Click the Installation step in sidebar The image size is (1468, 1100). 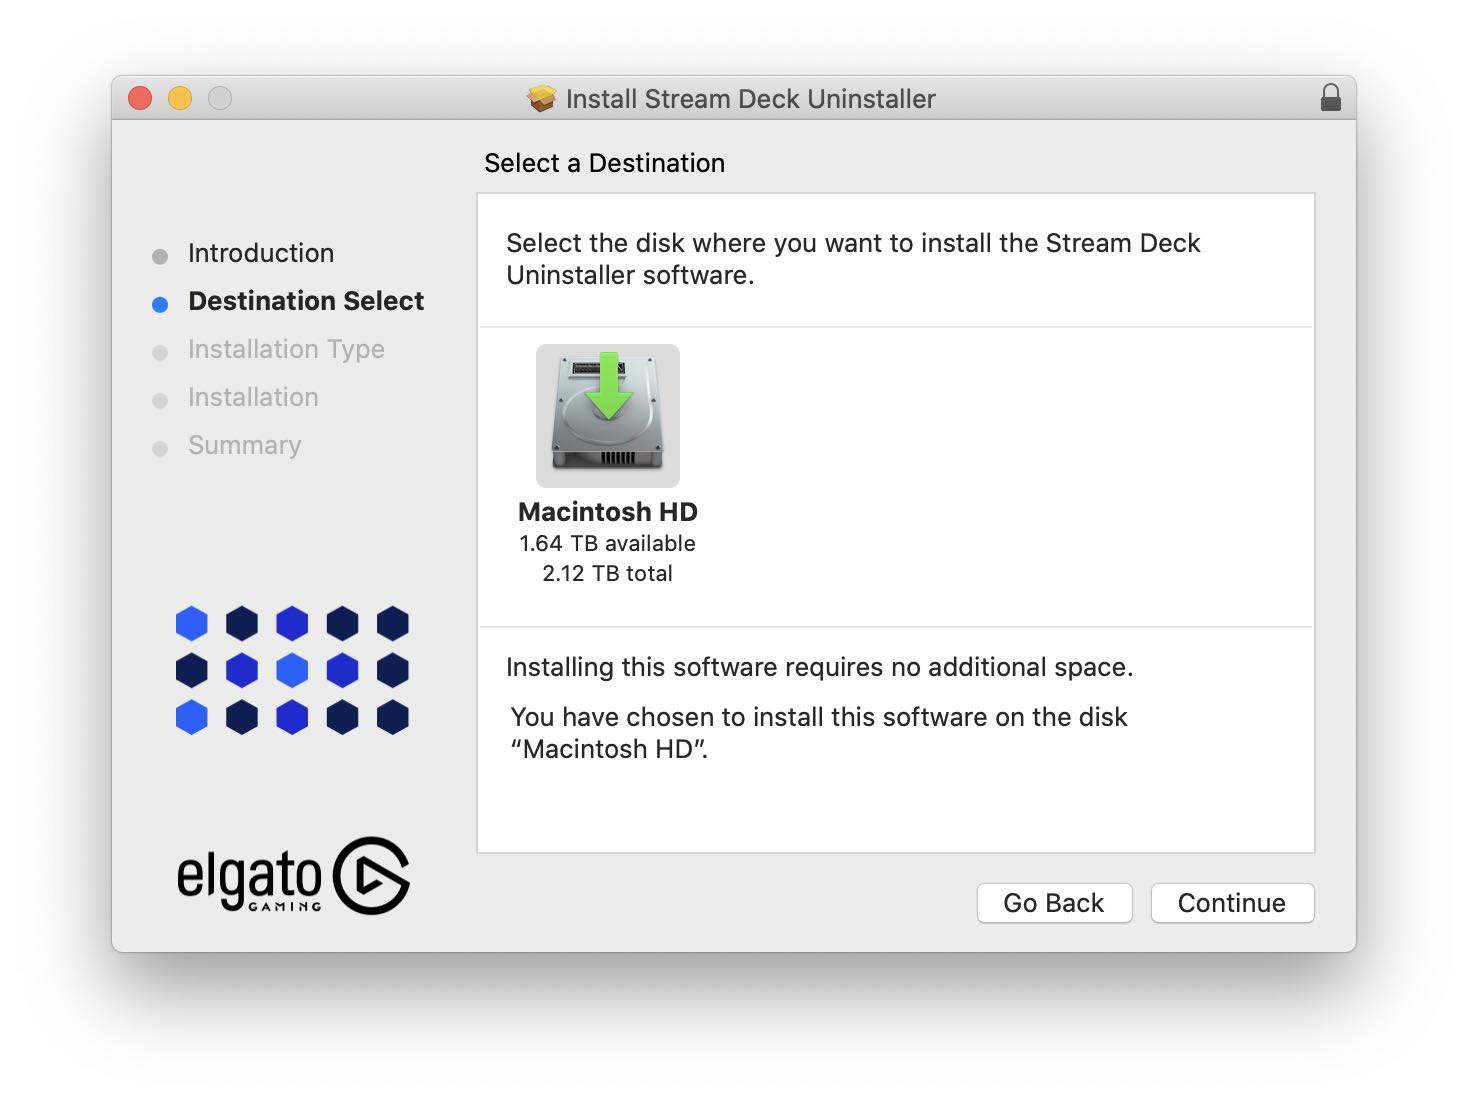point(253,397)
